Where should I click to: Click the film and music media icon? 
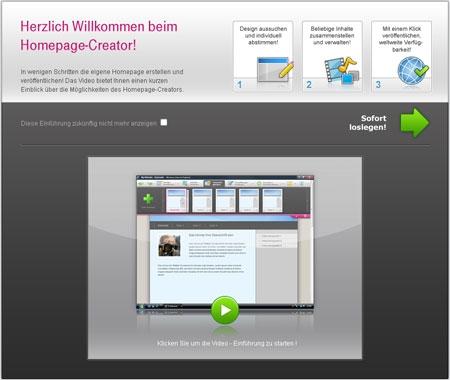(342, 70)
